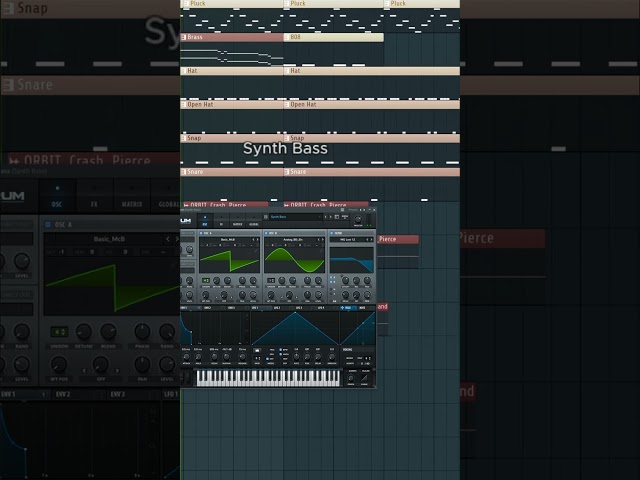Open the Synth Bass preset name dropdown
The height and width of the screenshot is (480, 640).
point(296,217)
